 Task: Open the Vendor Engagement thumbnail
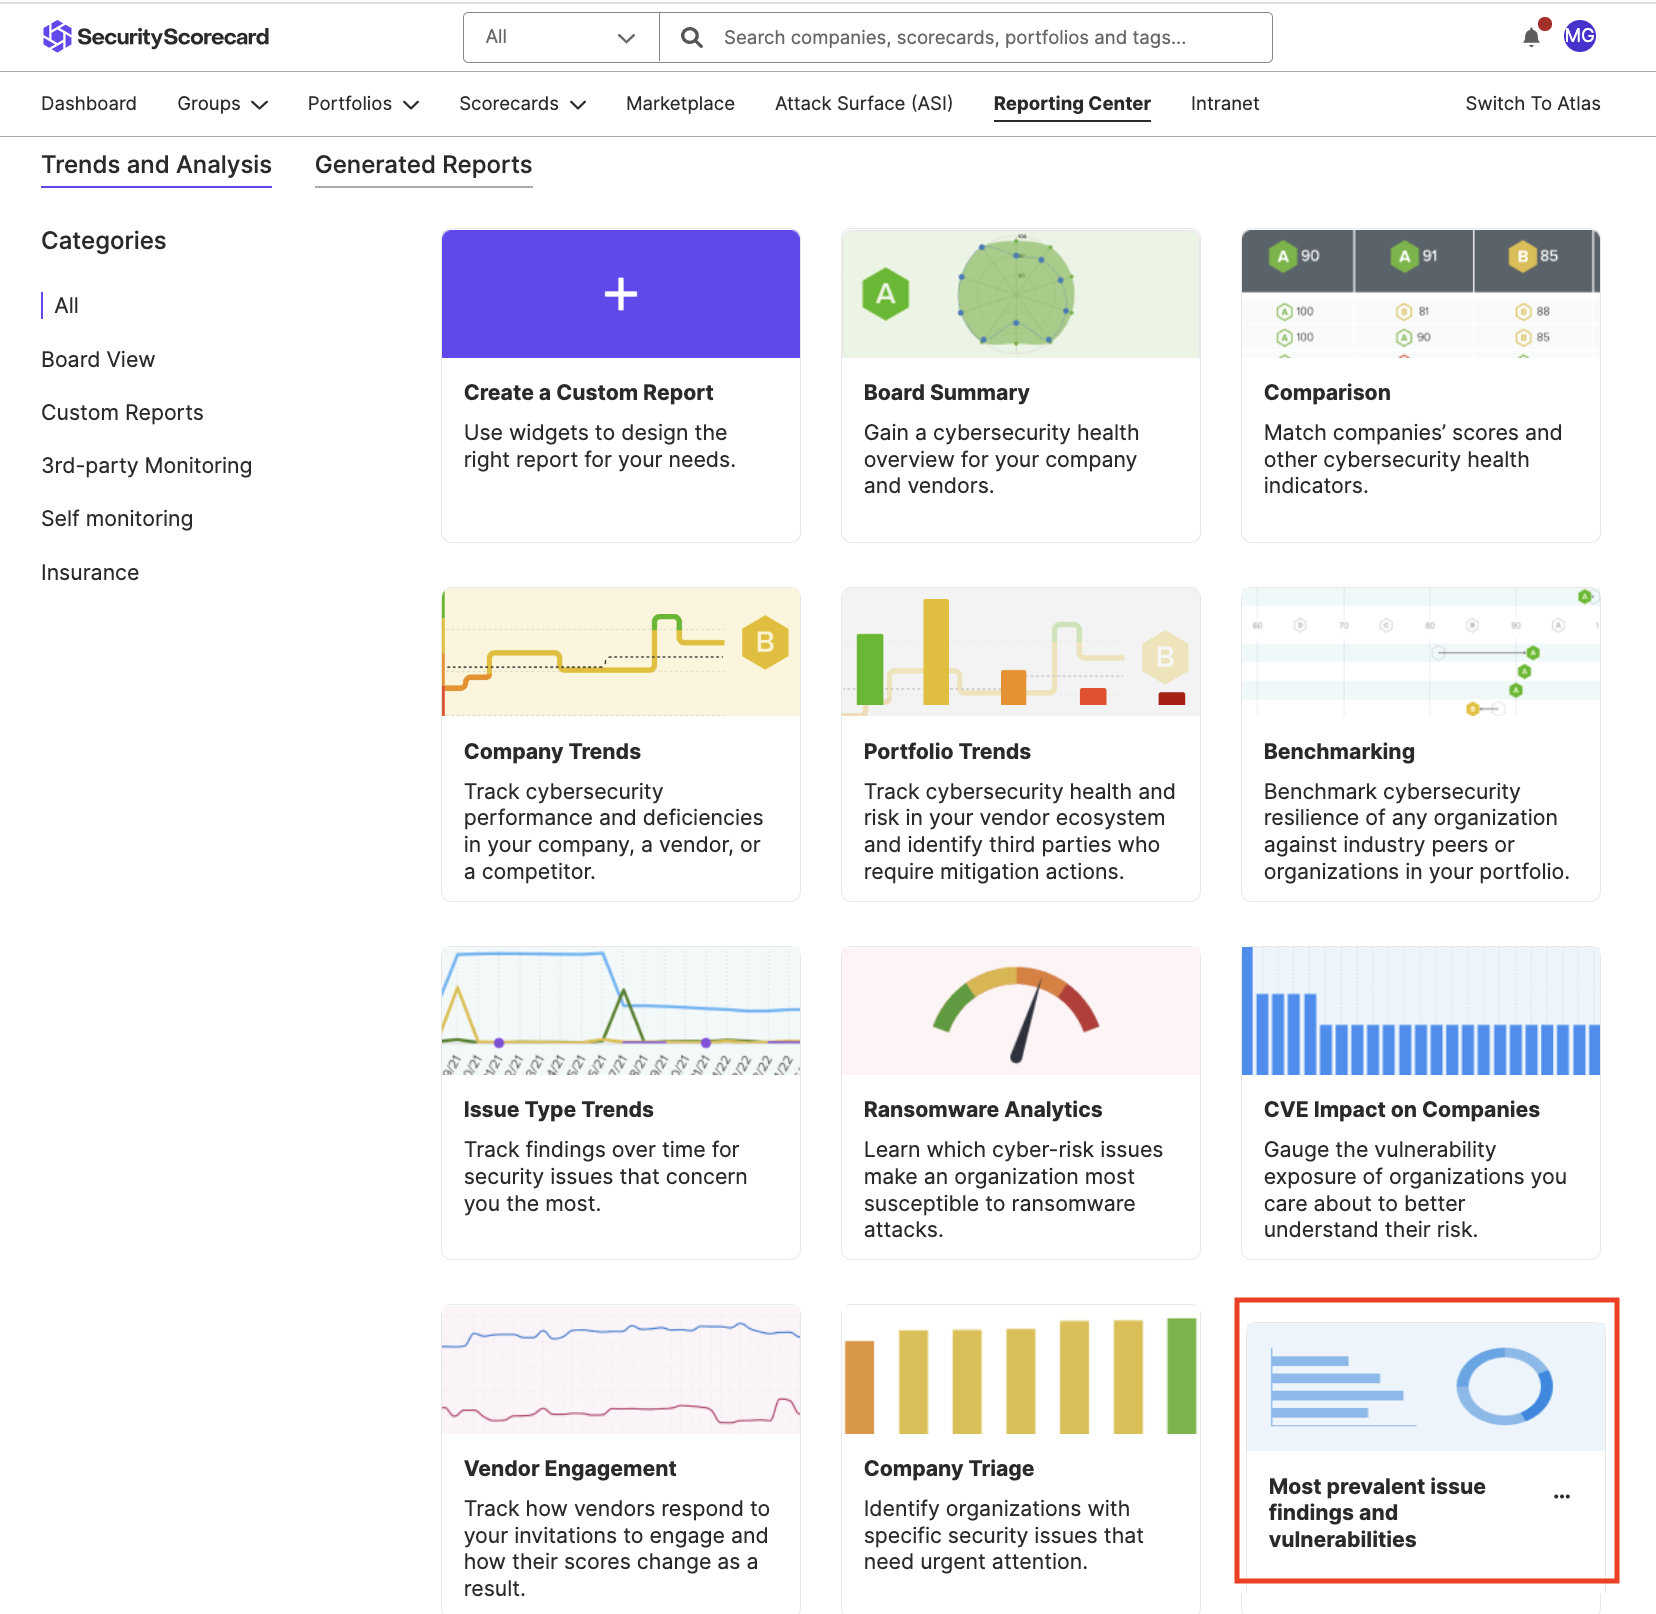[621, 1370]
